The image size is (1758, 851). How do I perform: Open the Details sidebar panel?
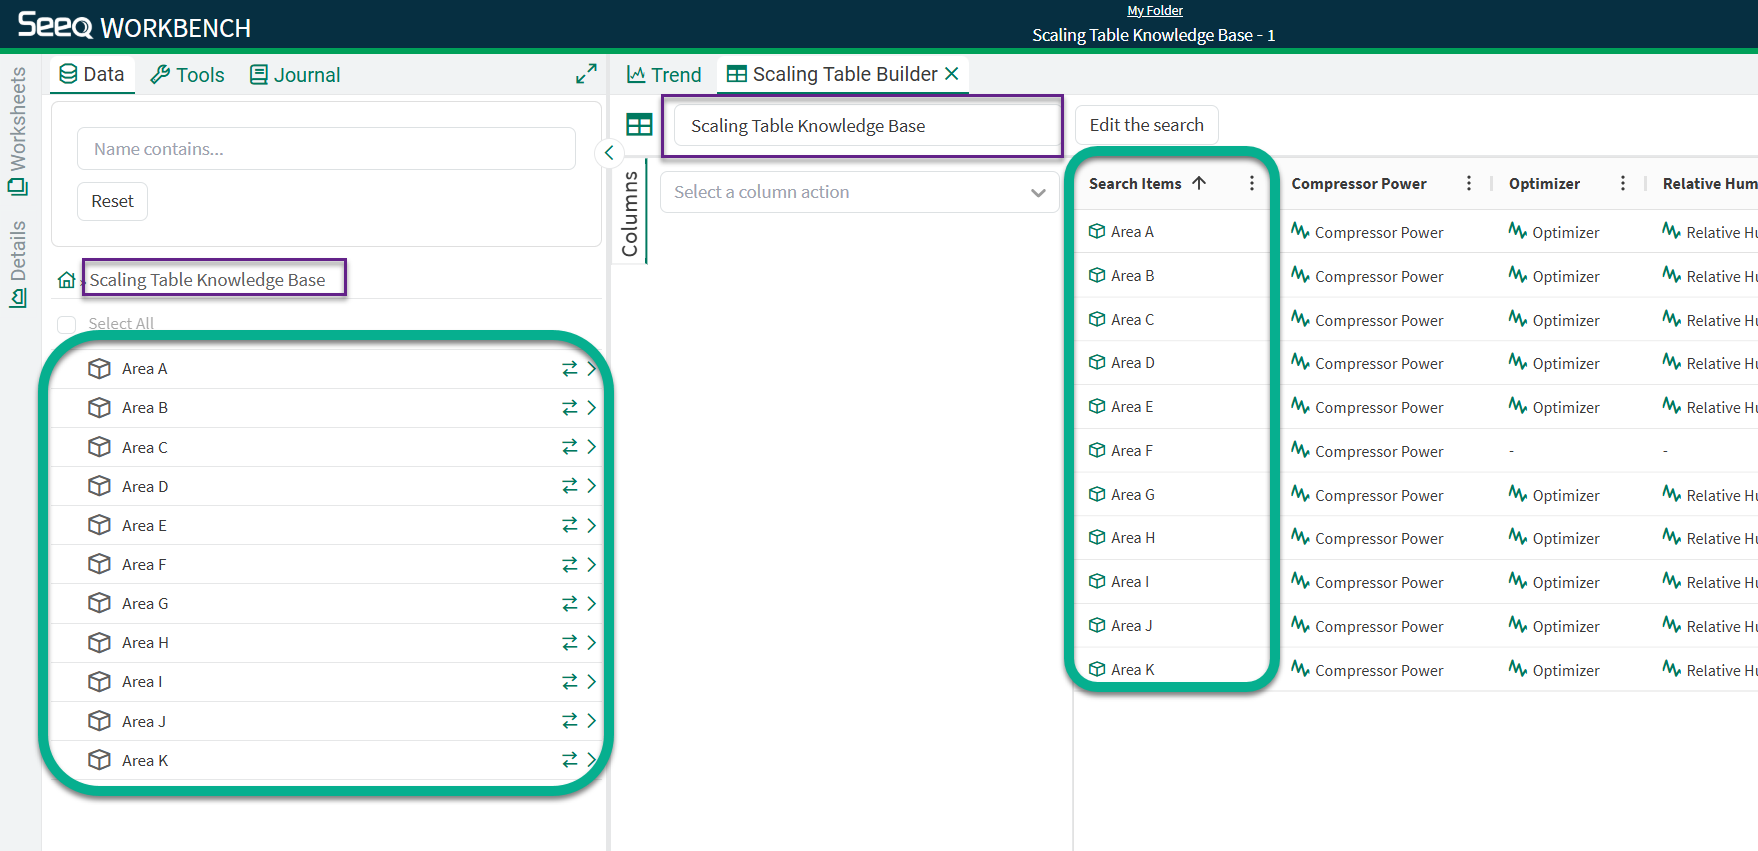click(x=18, y=264)
